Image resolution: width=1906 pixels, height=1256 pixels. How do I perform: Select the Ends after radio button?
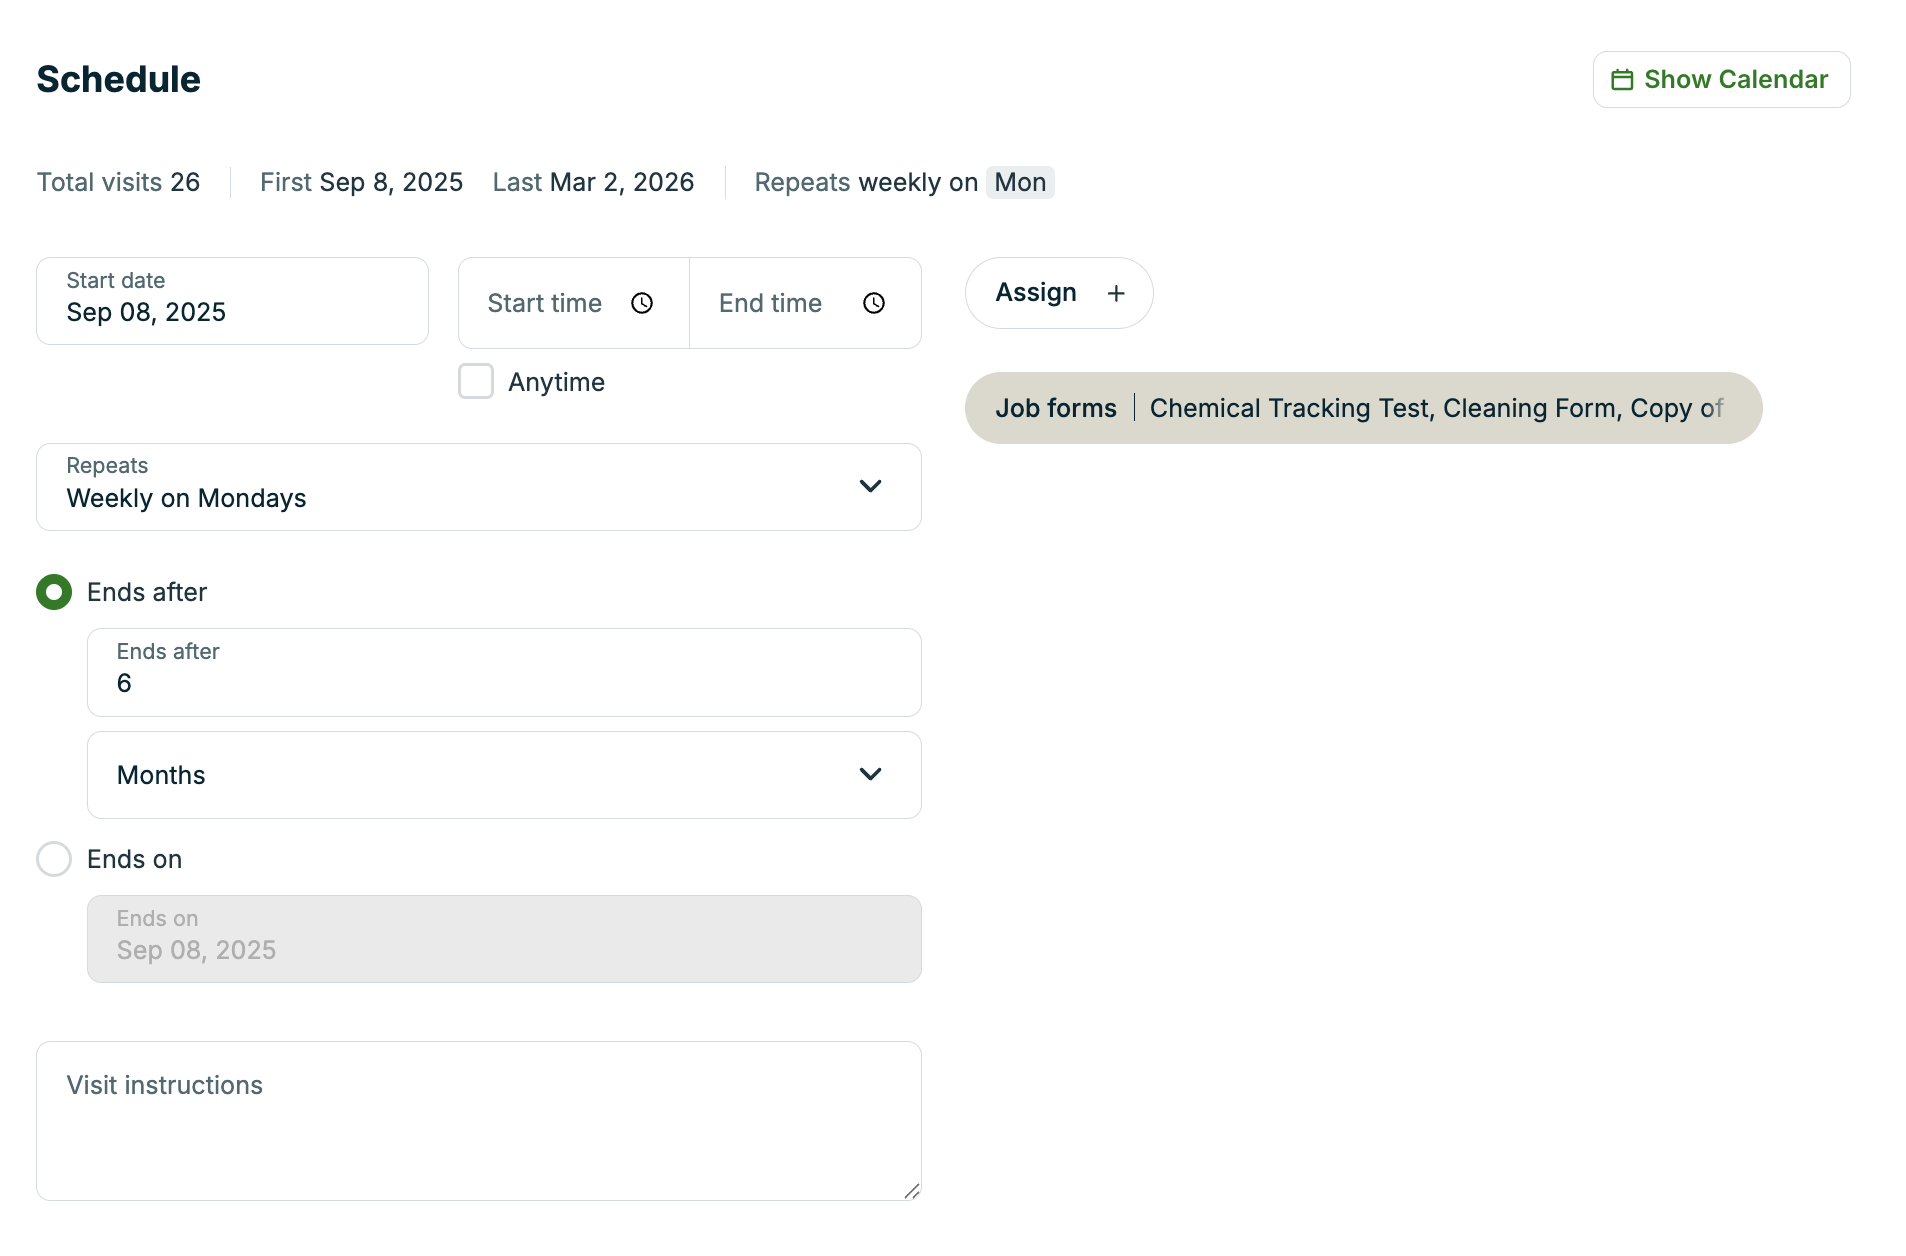pyautogui.click(x=54, y=592)
